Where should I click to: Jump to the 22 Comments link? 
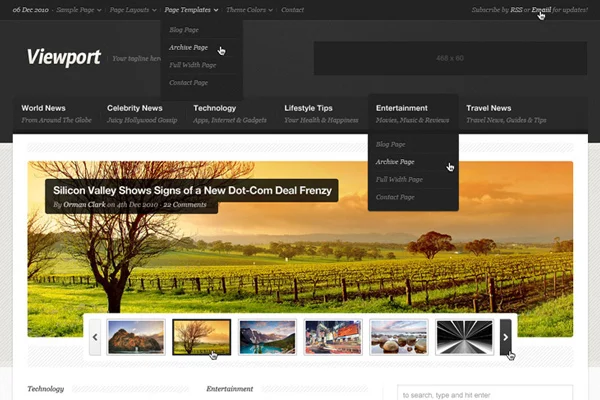point(185,205)
